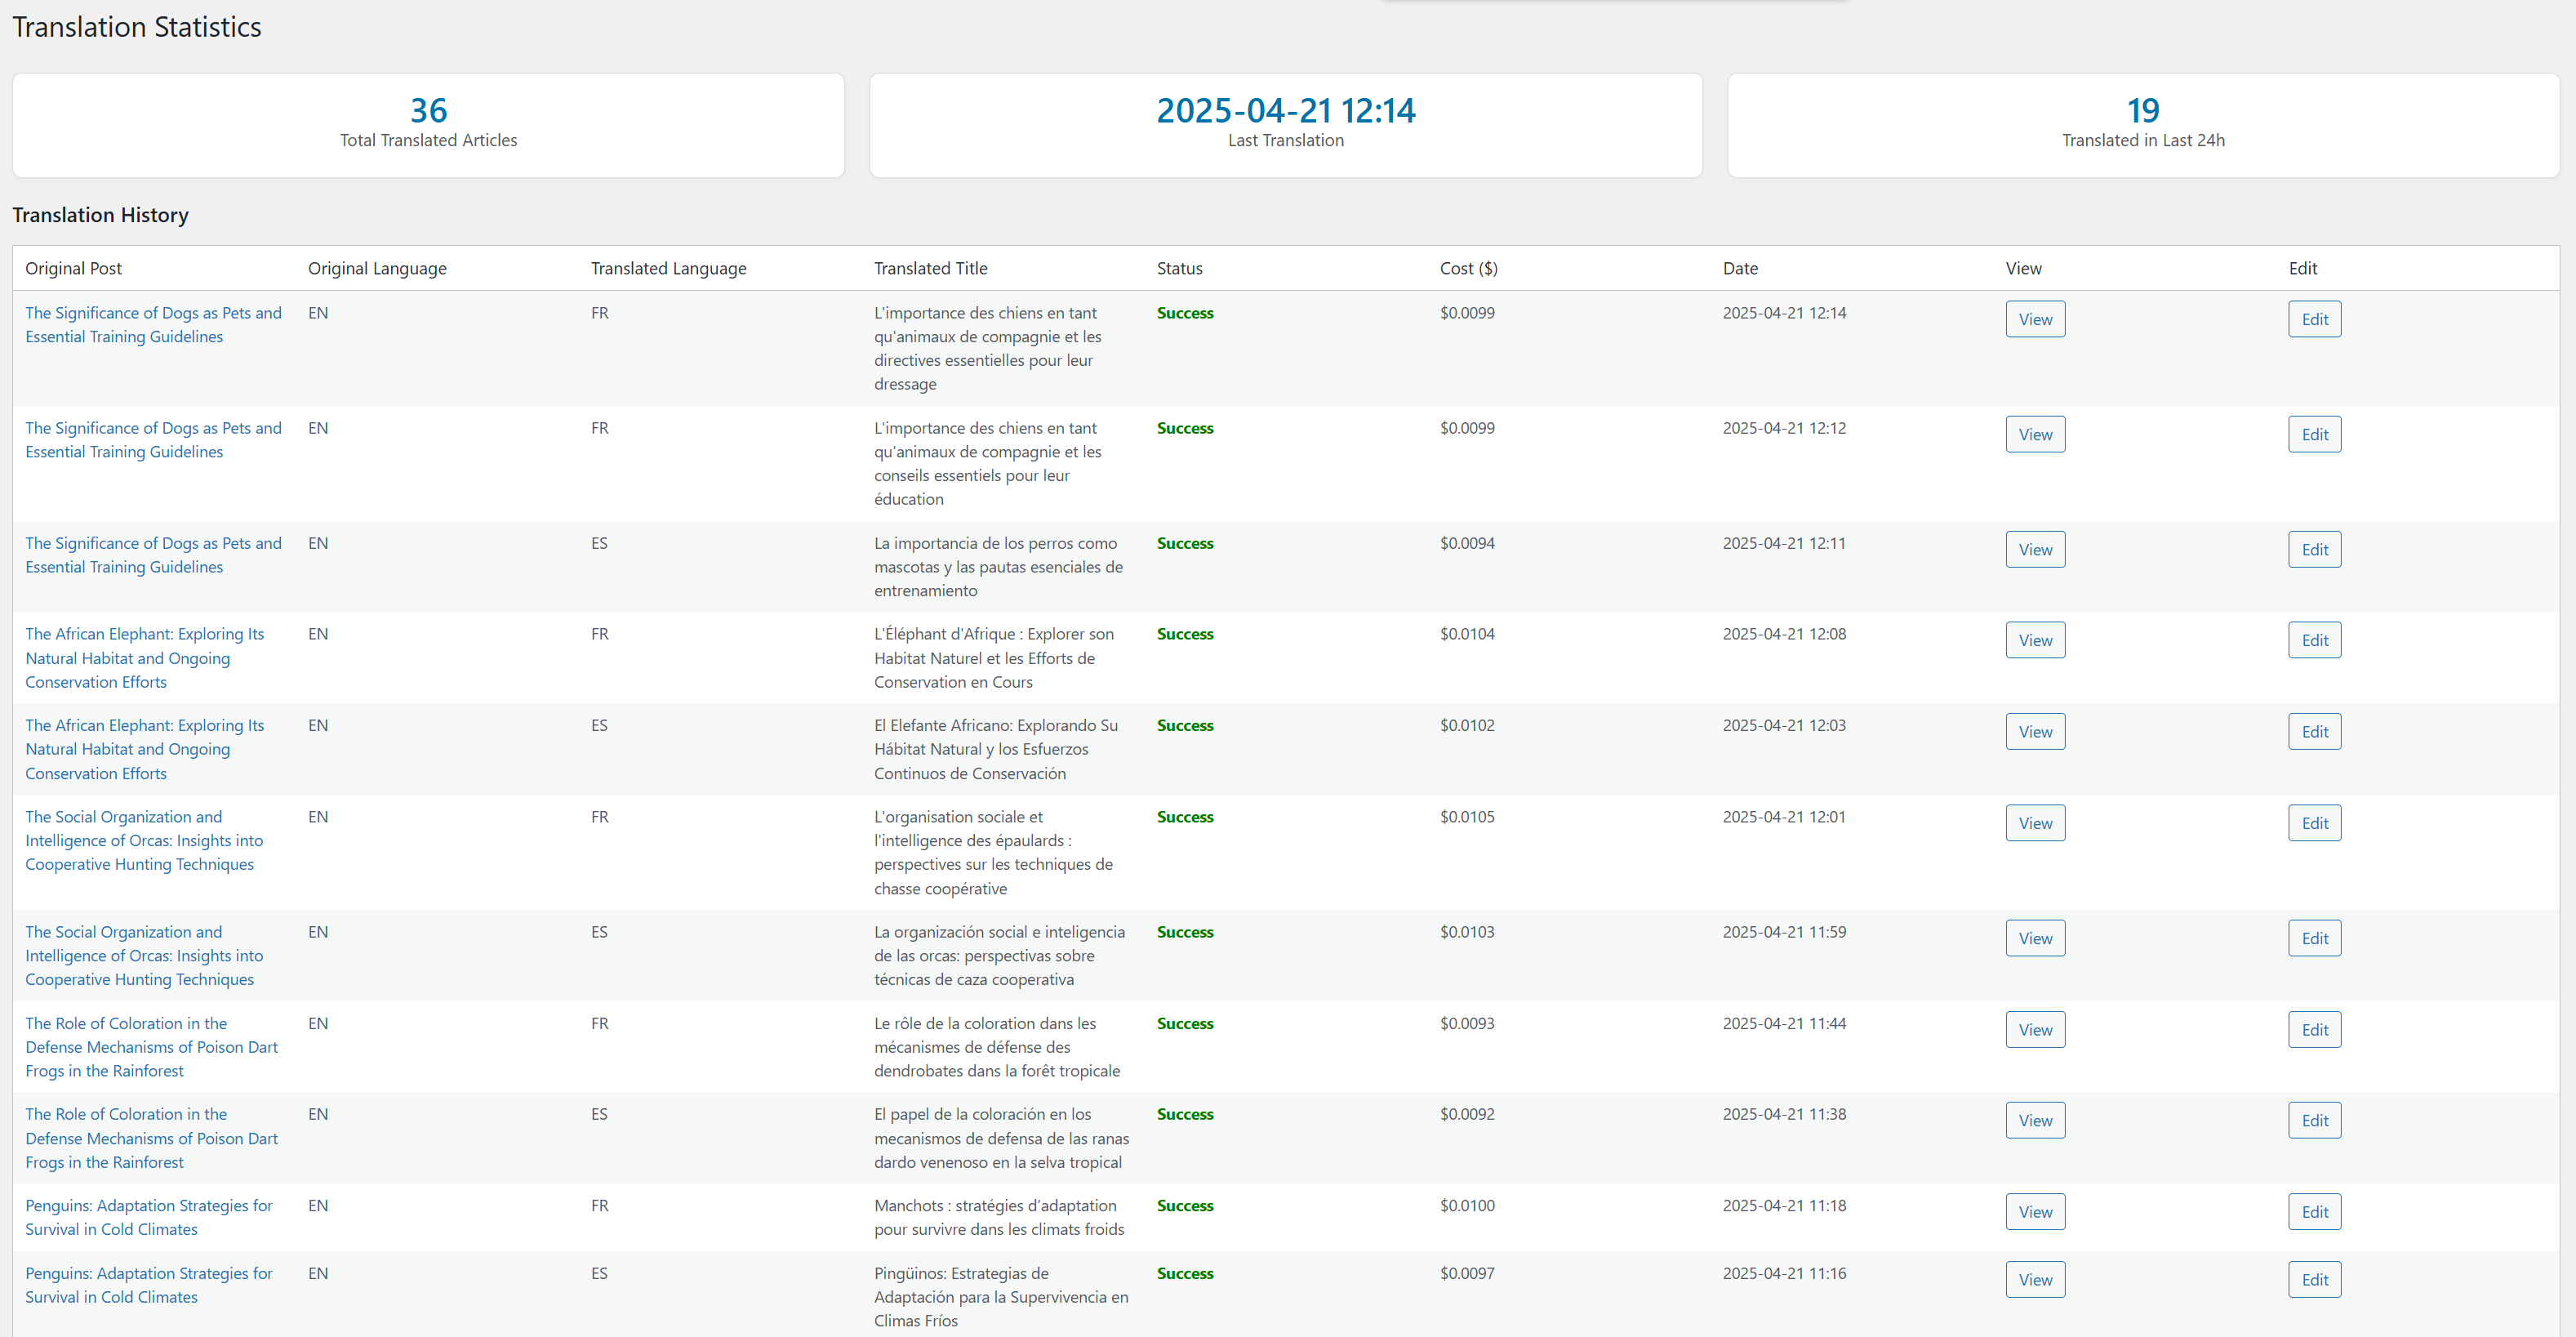The height and width of the screenshot is (1337, 2576).
Task: Edit Spanish poison dart frogs translation 11:38
Action: (x=2315, y=1120)
